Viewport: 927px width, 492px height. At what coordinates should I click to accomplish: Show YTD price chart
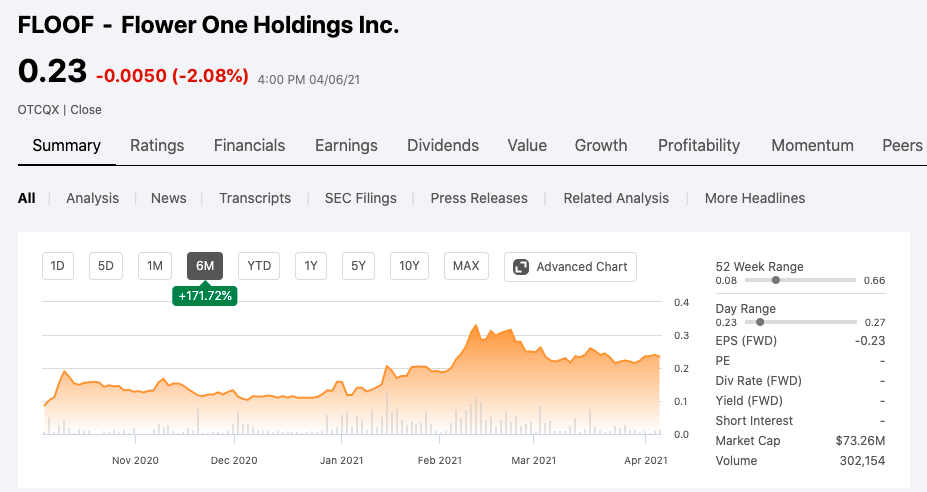pos(259,266)
